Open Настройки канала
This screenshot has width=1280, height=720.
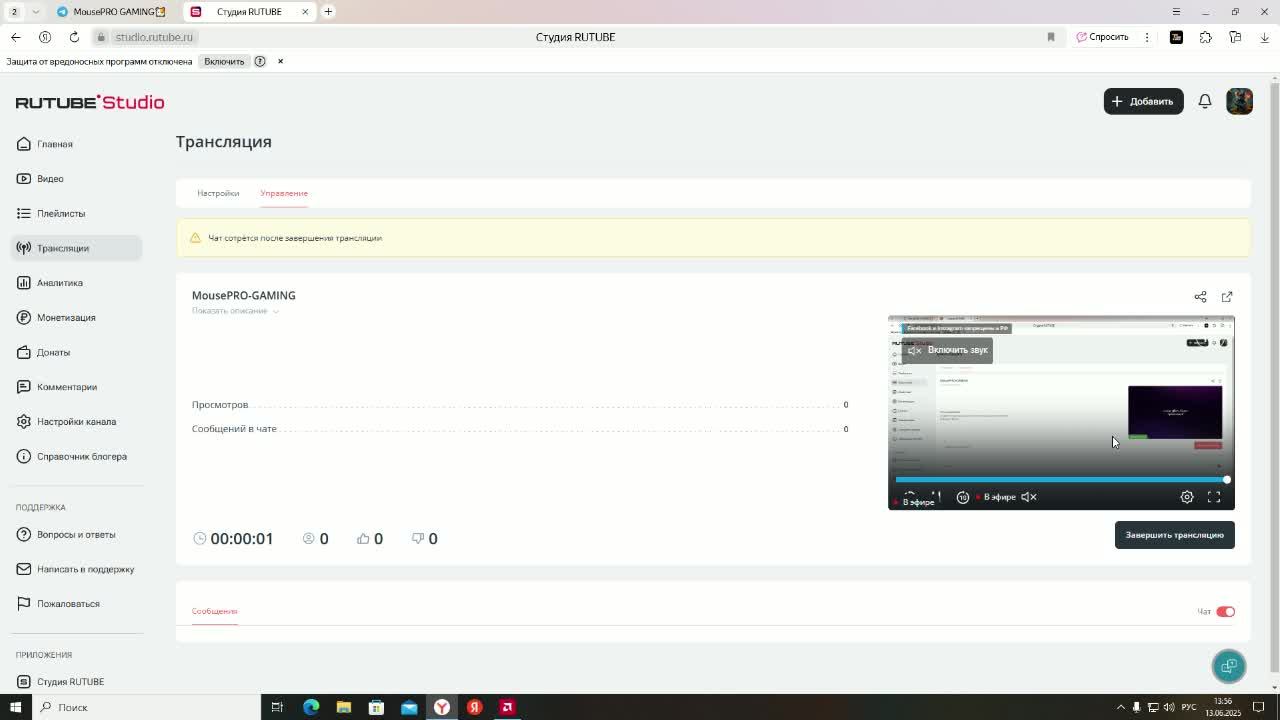click(76, 421)
